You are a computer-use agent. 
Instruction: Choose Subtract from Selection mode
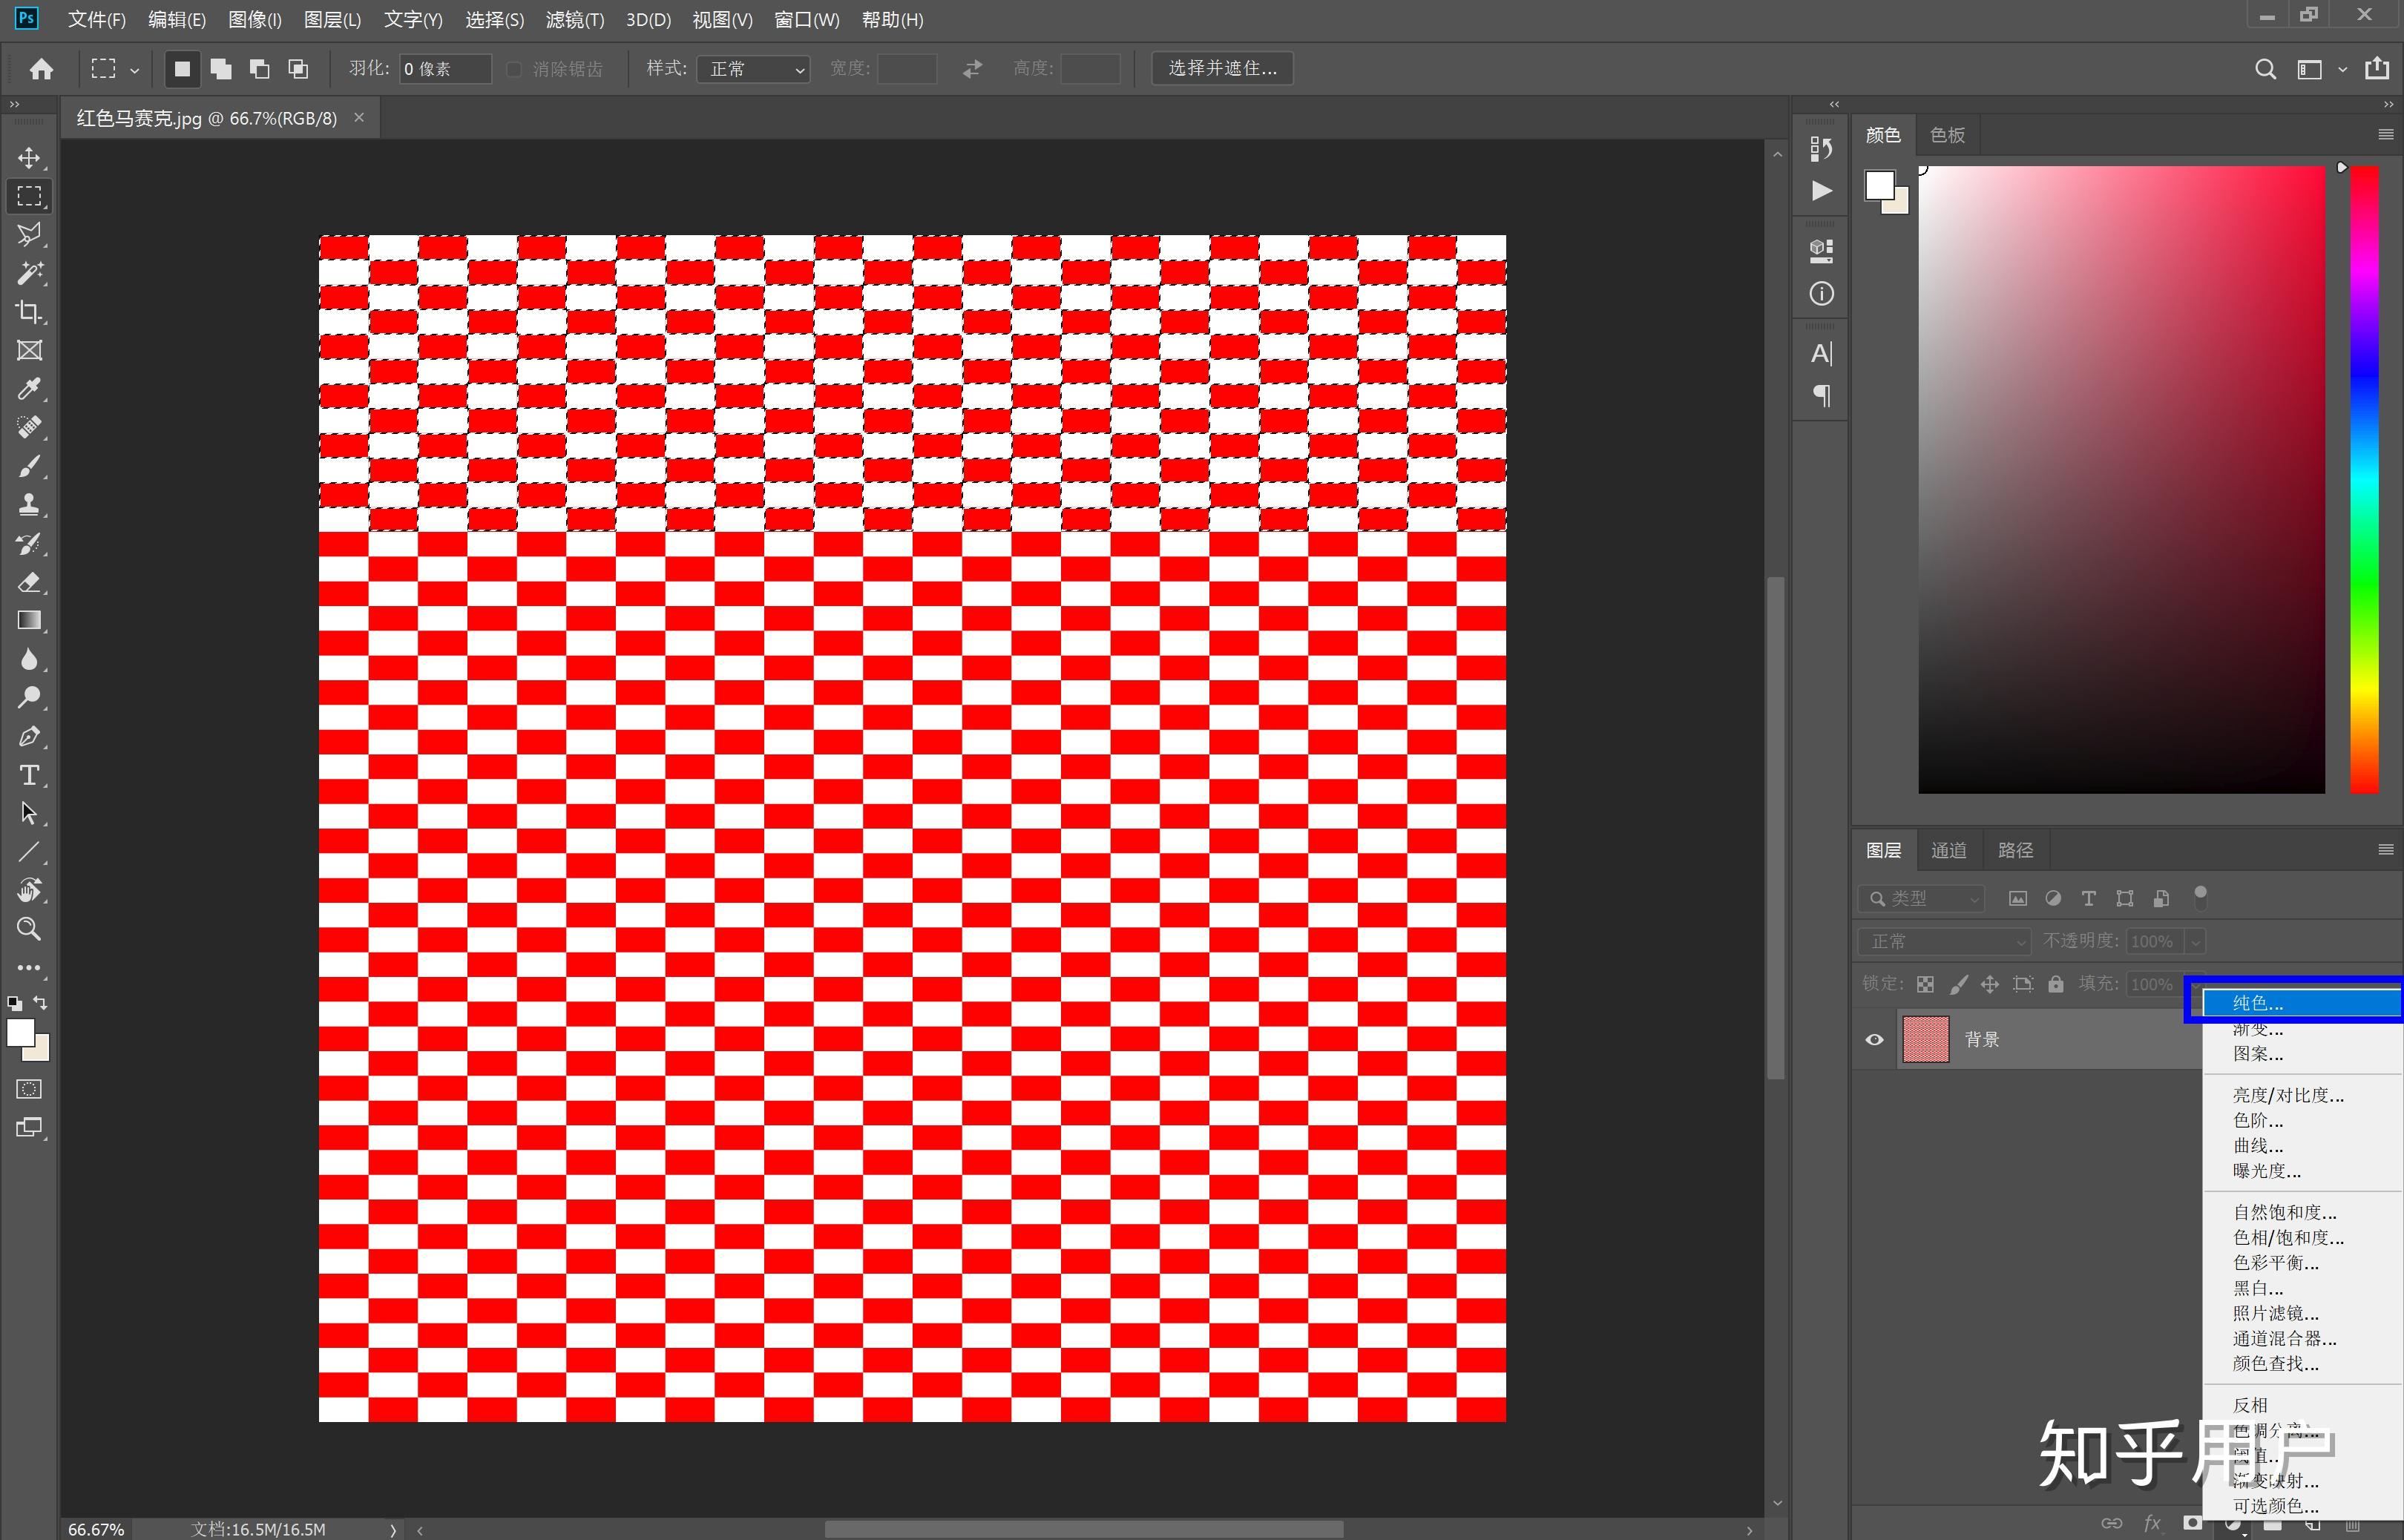(x=259, y=68)
